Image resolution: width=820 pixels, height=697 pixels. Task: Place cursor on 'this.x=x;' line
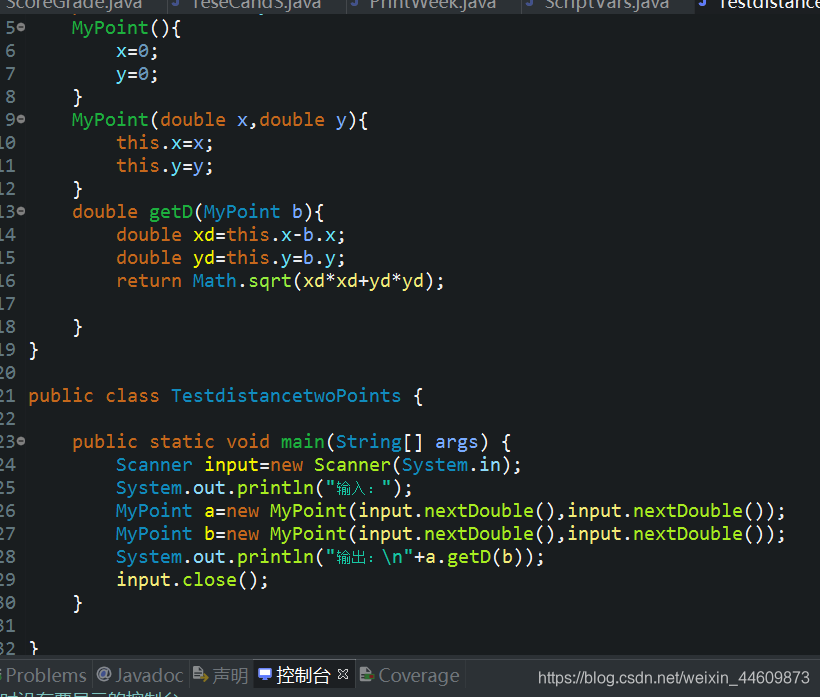coord(165,143)
